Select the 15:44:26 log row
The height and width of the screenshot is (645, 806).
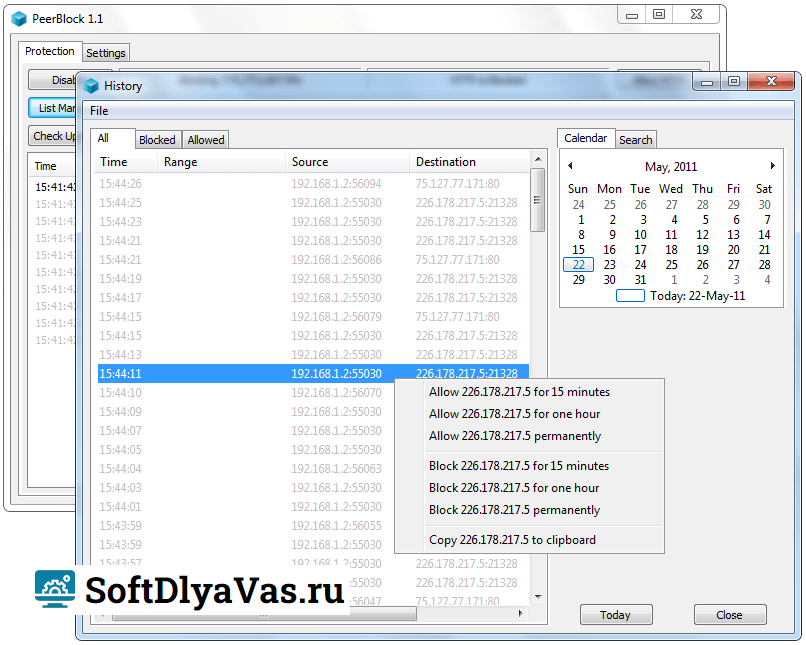click(313, 183)
